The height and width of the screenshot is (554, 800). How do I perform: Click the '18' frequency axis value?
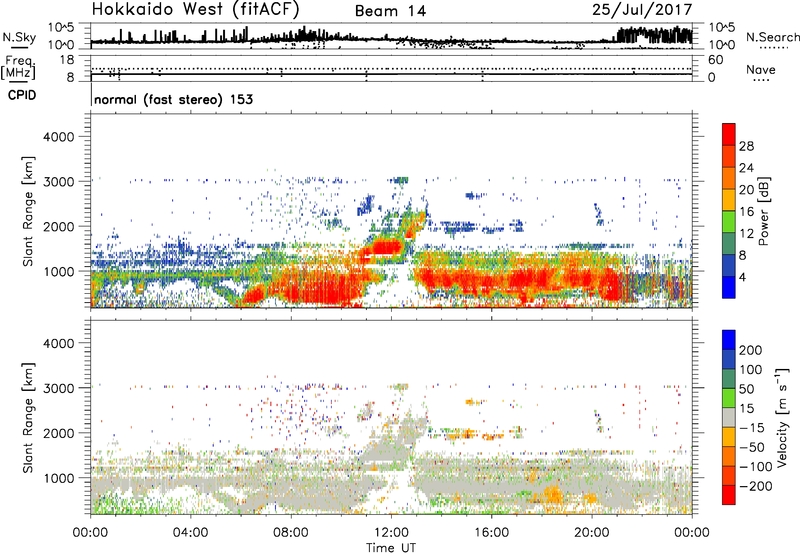coord(67,60)
